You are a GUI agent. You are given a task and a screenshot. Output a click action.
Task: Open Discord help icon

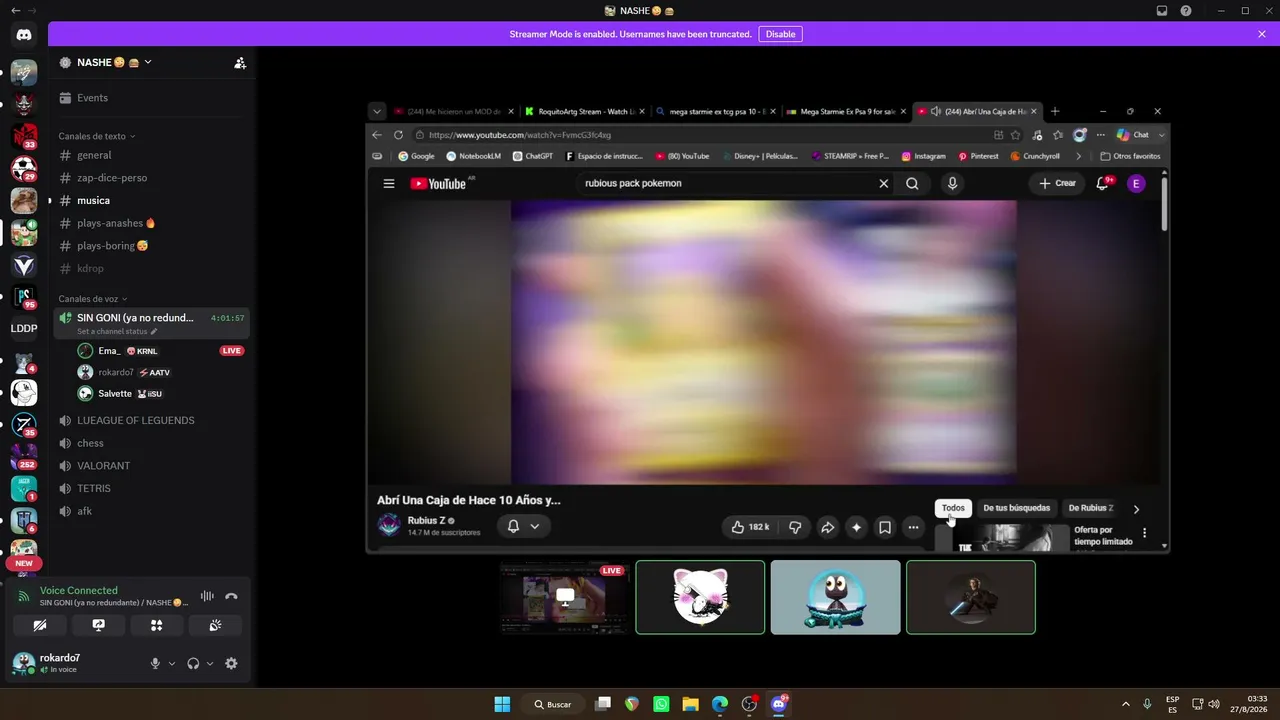pyautogui.click(x=1186, y=10)
